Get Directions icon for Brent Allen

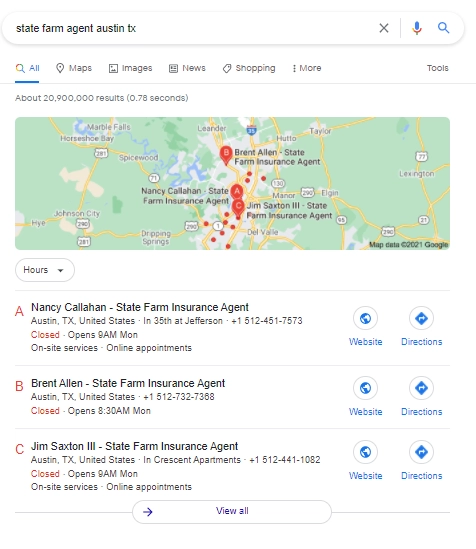pyautogui.click(x=421, y=388)
